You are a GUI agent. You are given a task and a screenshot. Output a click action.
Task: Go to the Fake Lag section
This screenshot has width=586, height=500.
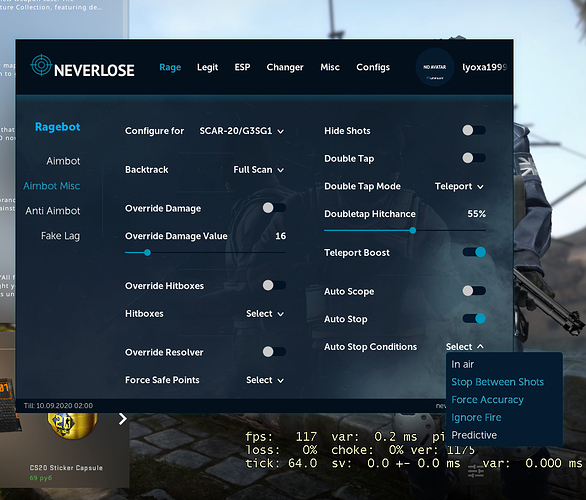click(x=60, y=236)
